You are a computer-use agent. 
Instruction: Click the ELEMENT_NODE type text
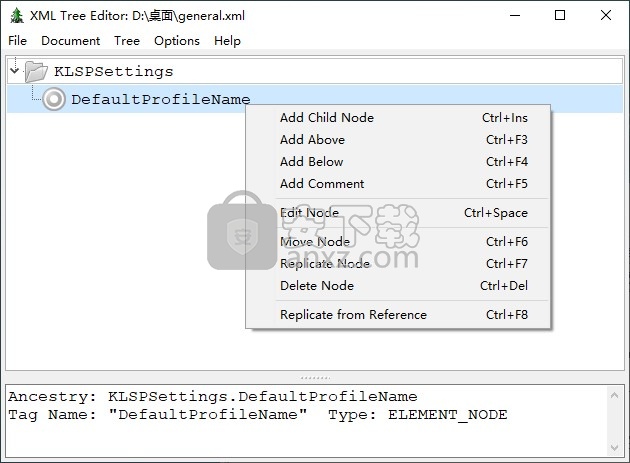448,414
